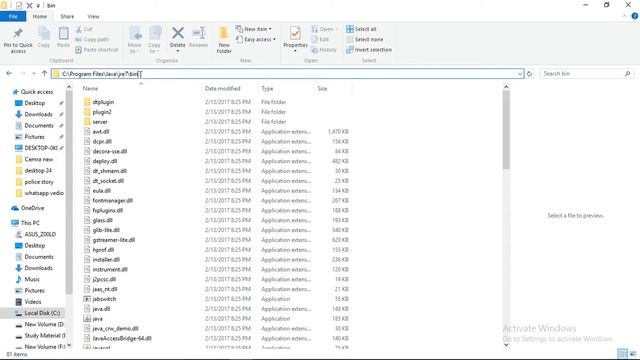Choose Paste shortcut in Clipboard group
The width and height of the screenshot is (640, 360).
point(97,49)
